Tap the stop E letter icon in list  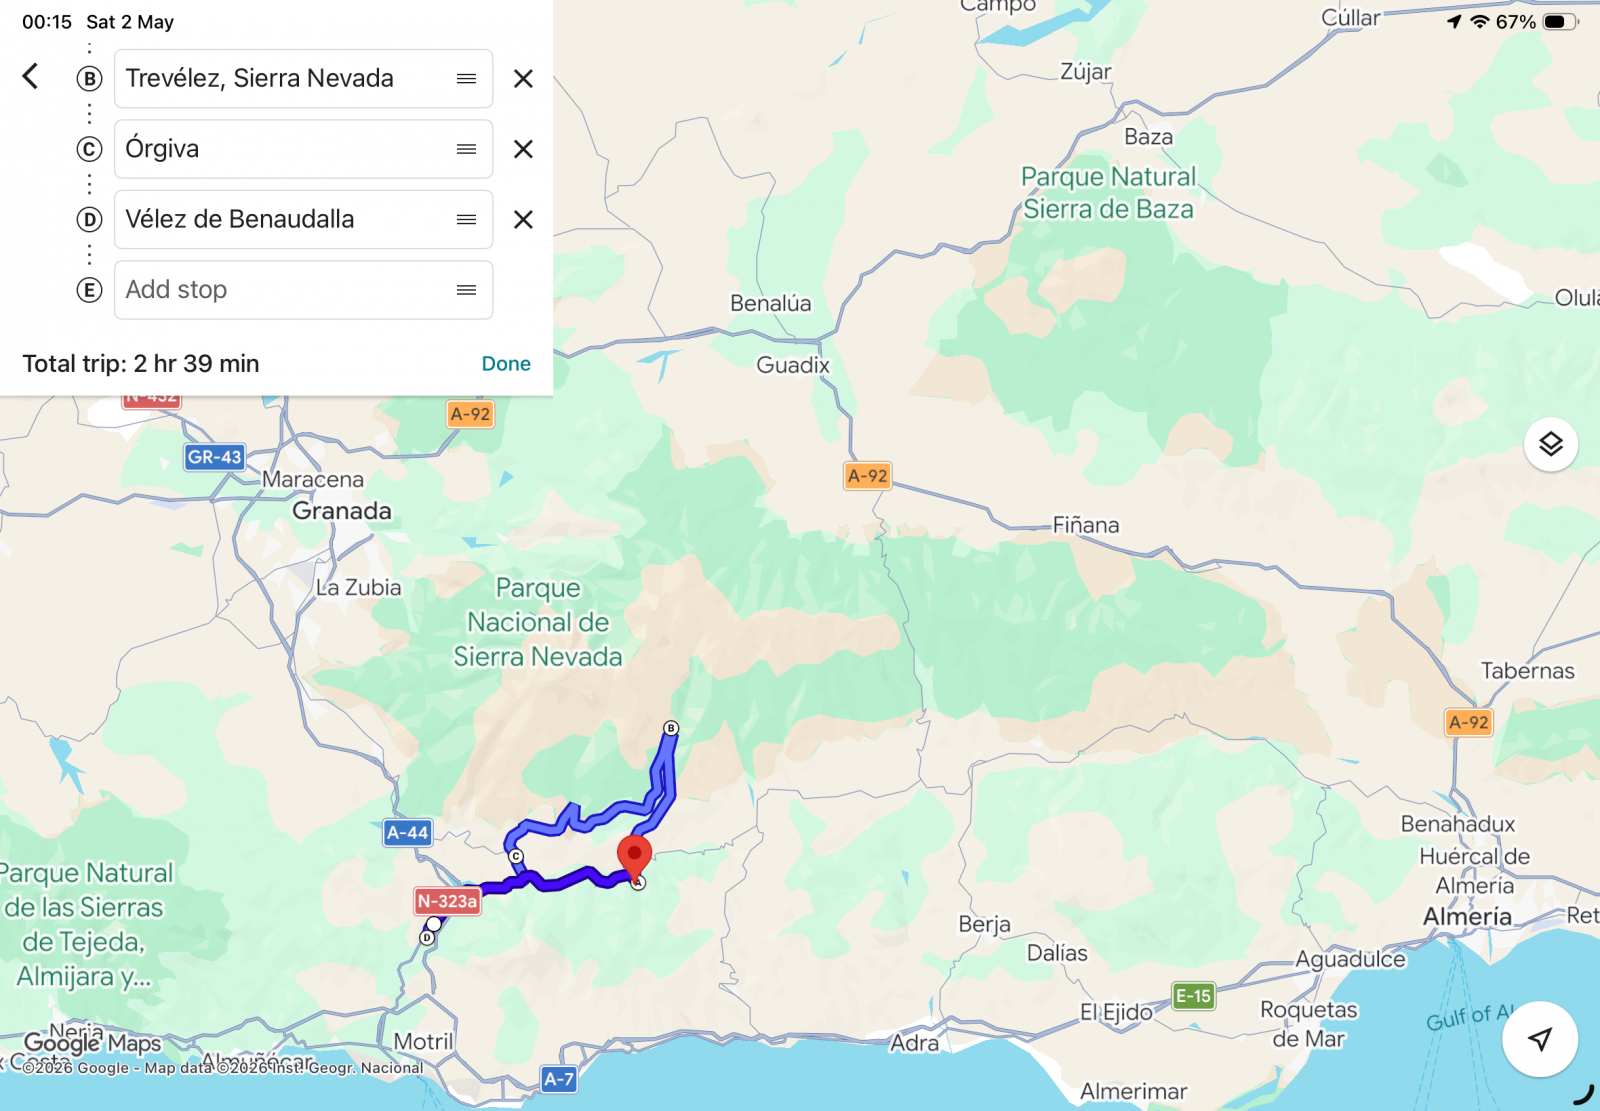(89, 290)
